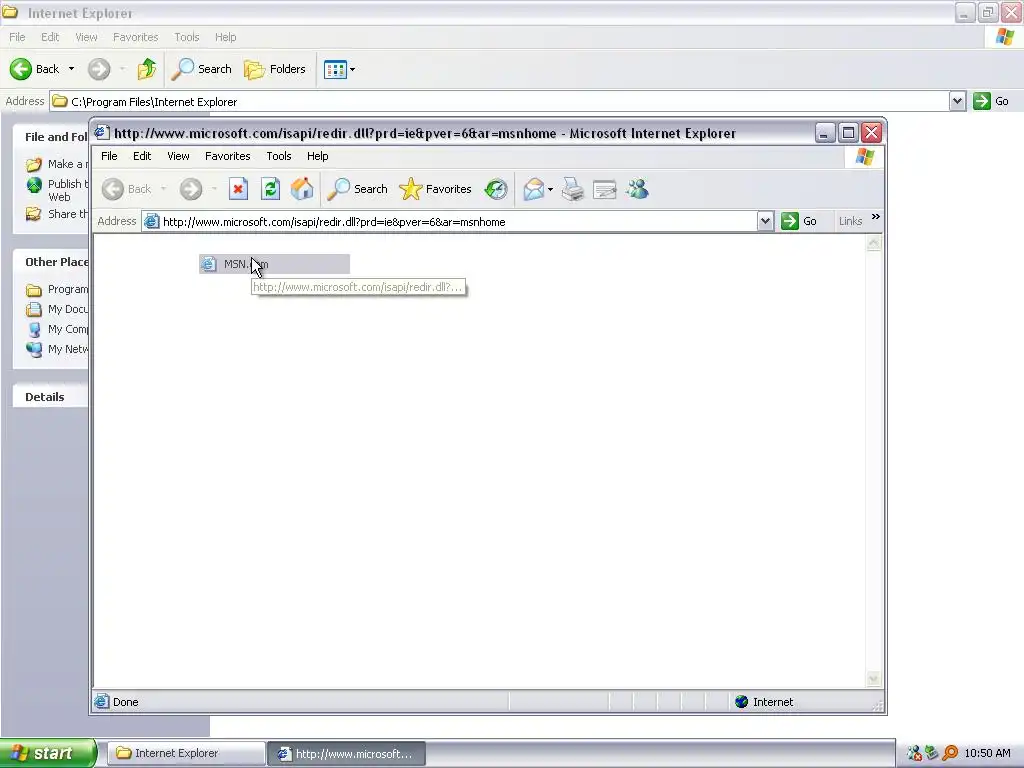Open the folder window's Tools menu
This screenshot has width=1024, height=768.
tap(186, 37)
